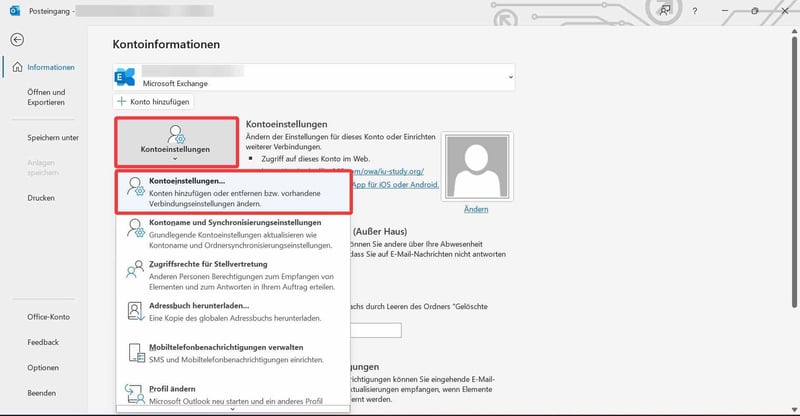The height and width of the screenshot is (416, 800).
Task: Expand more items with menu bottom chevron
Action: click(x=233, y=409)
